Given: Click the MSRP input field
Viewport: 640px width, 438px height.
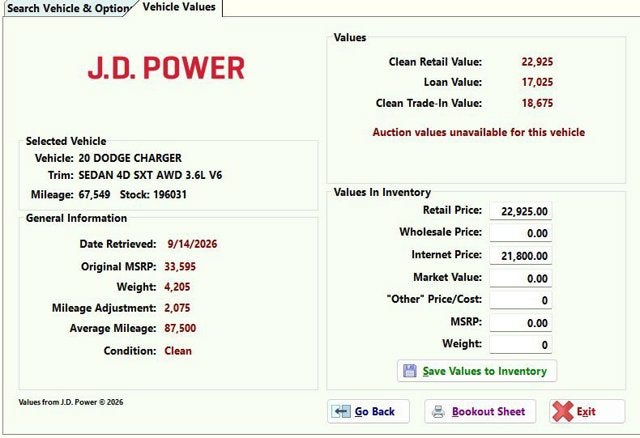Looking at the screenshot, I should [x=521, y=323].
